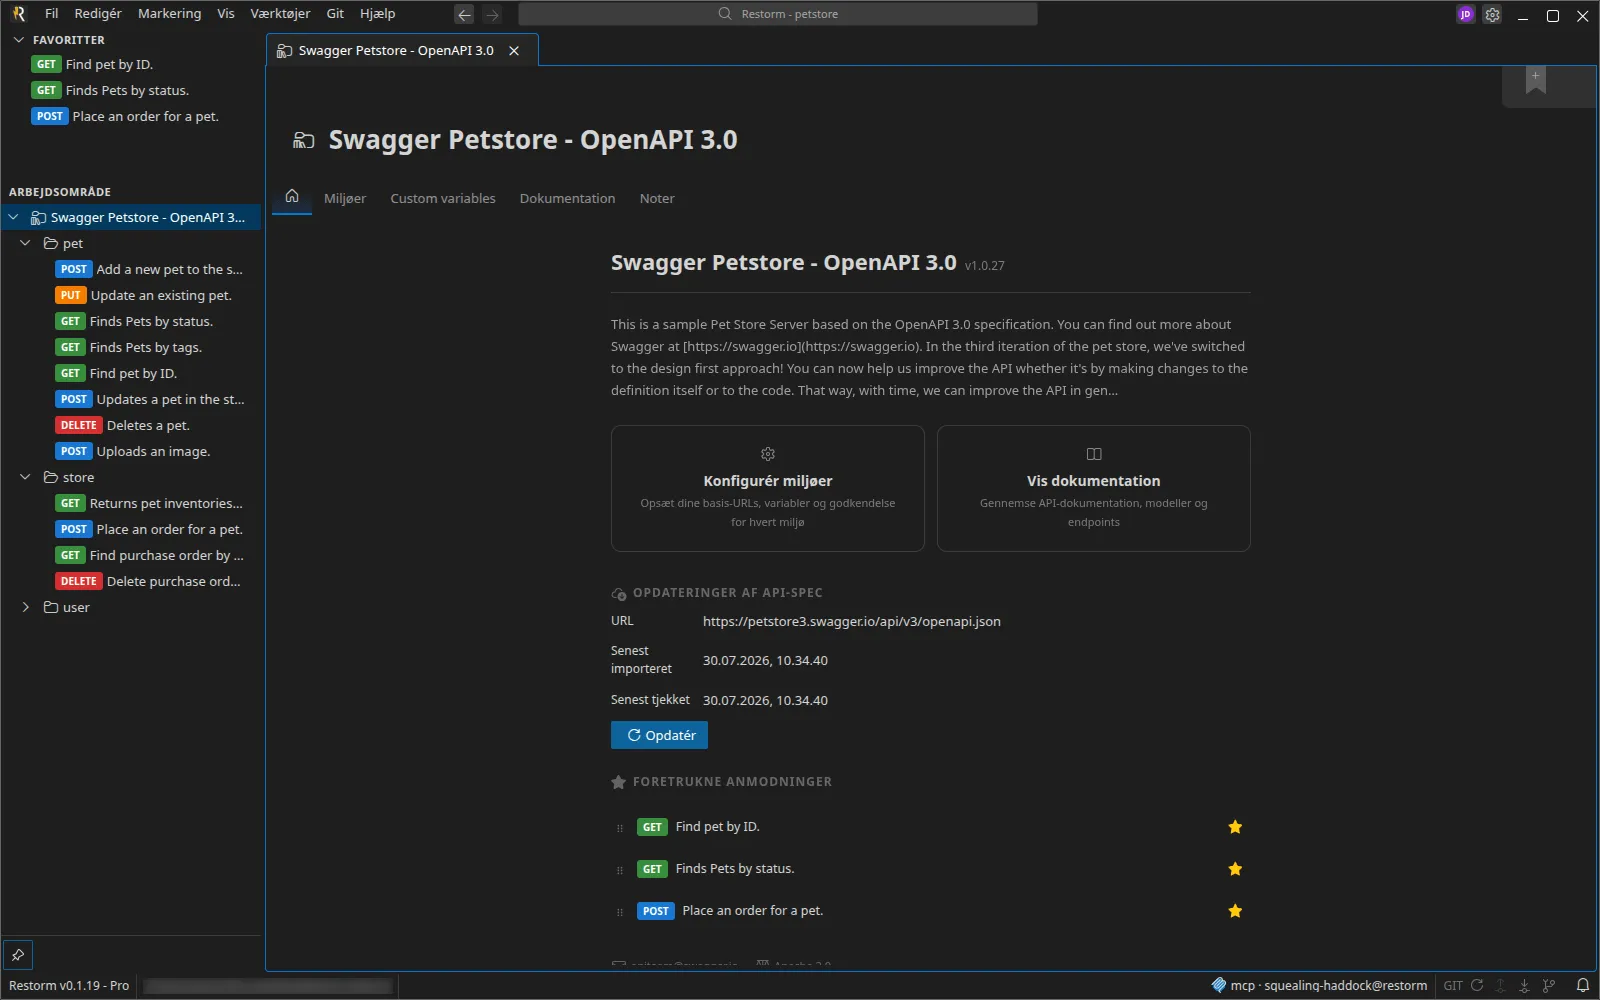Select Delete purchase order request
The width and height of the screenshot is (1600, 1000).
(x=149, y=581)
